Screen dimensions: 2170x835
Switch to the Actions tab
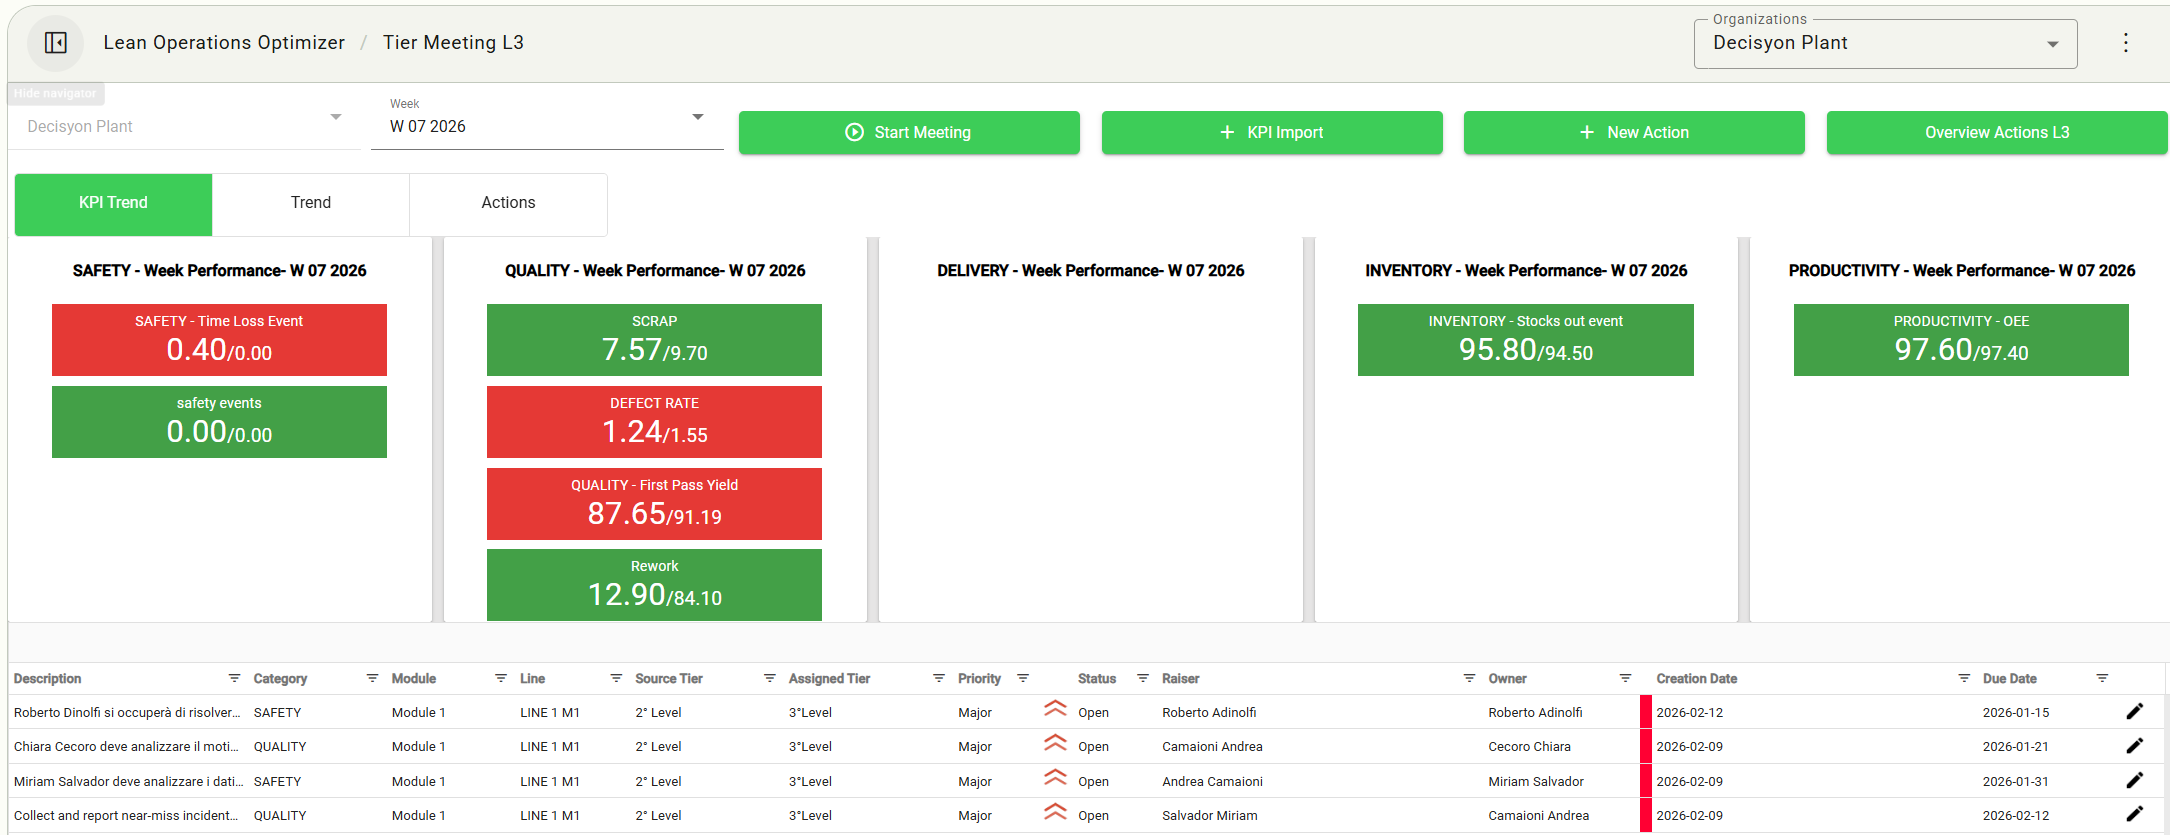[x=508, y=203]
